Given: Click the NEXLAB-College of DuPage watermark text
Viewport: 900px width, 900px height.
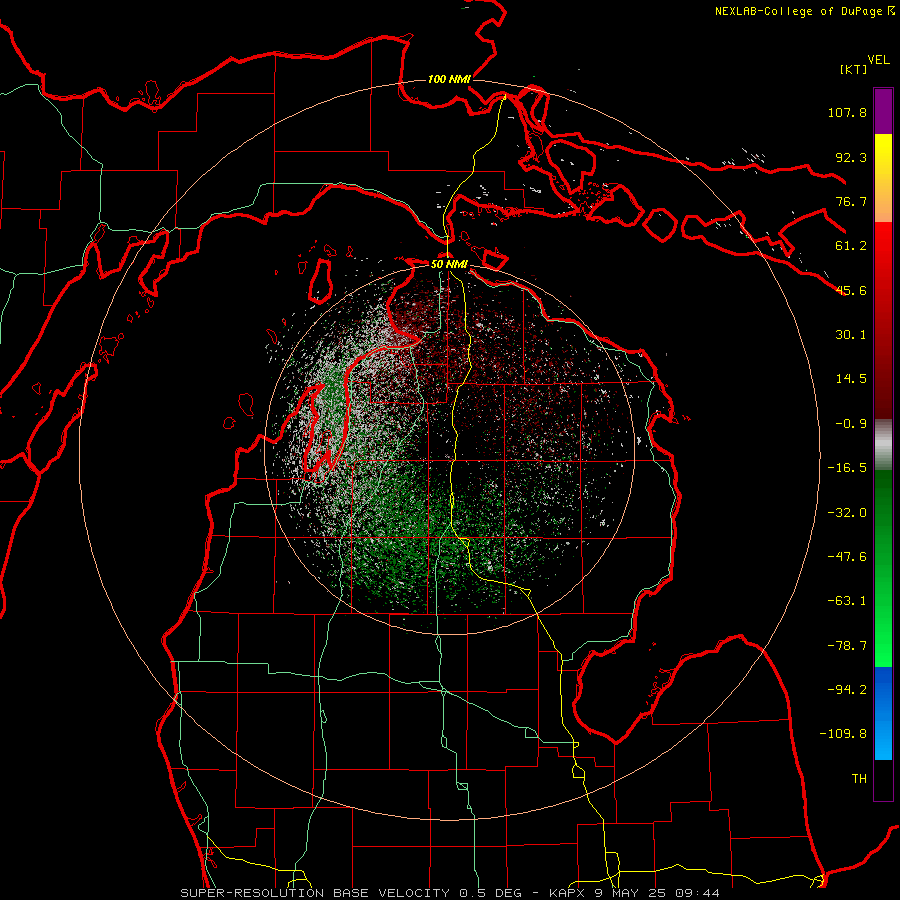Looking at the screenshot, I should pos(804,11).
